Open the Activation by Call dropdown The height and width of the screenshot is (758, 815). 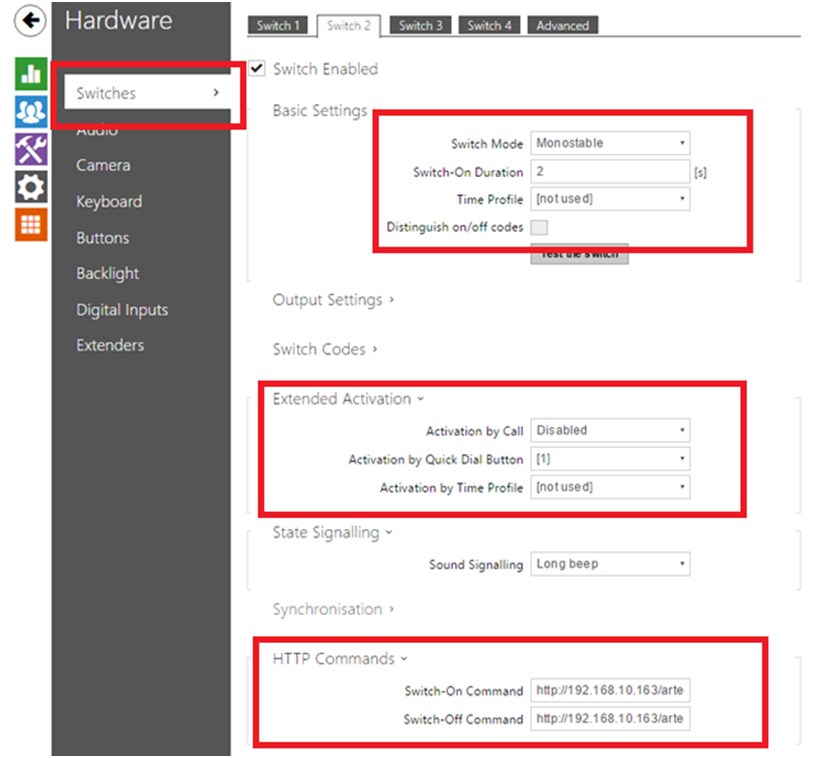[610, 431]
